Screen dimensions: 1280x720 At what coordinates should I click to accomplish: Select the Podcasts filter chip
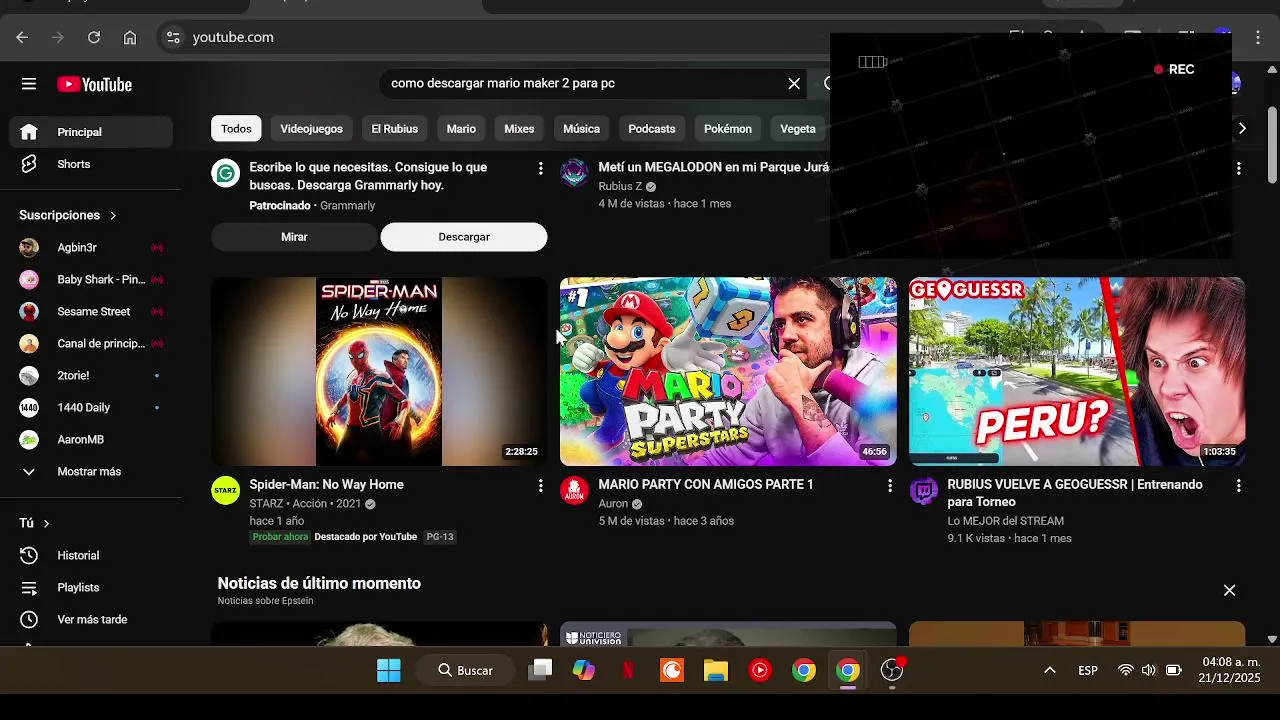(652, 128)
